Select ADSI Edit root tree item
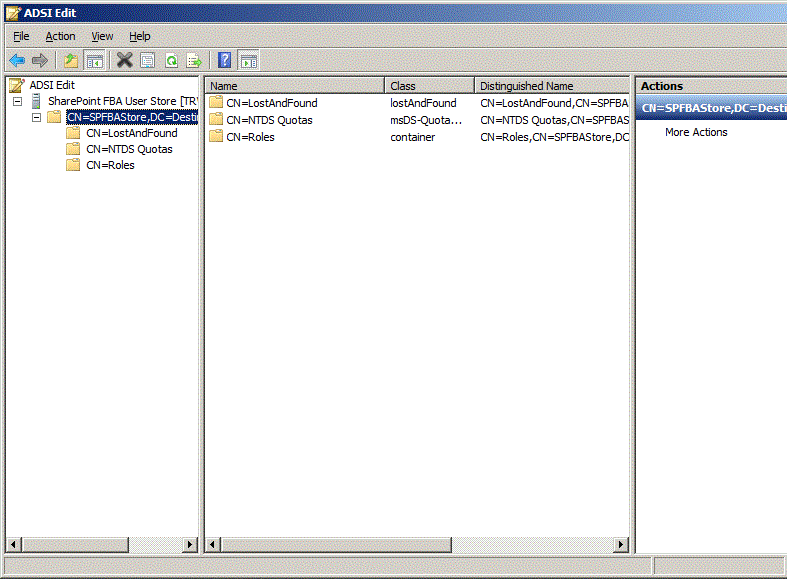The width and height of the screenshot is (787, 579). coord(52,85)
